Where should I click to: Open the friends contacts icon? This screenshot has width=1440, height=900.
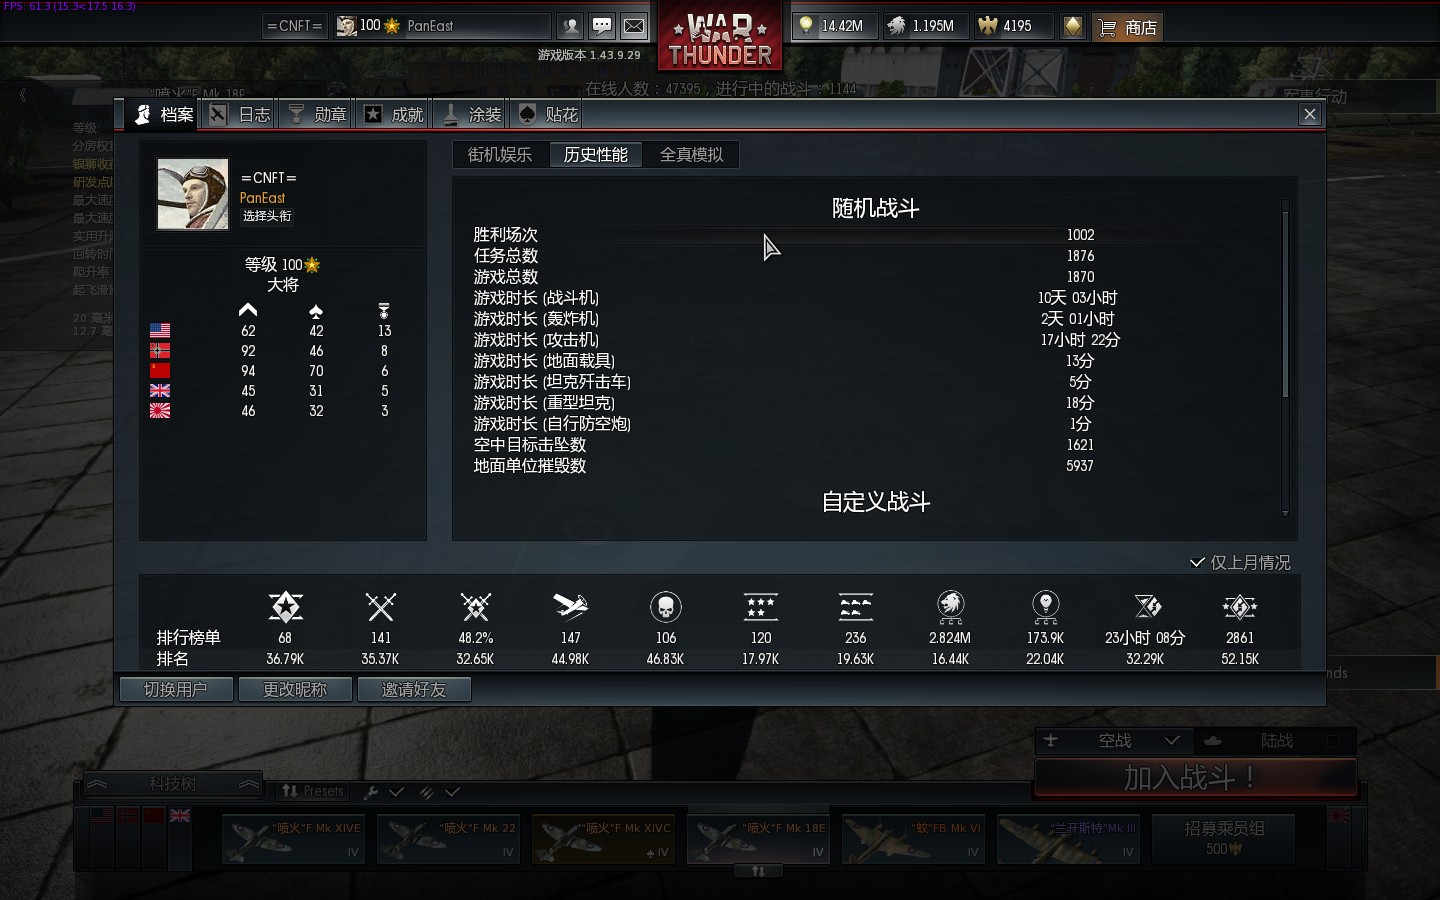tap(571, 26)
